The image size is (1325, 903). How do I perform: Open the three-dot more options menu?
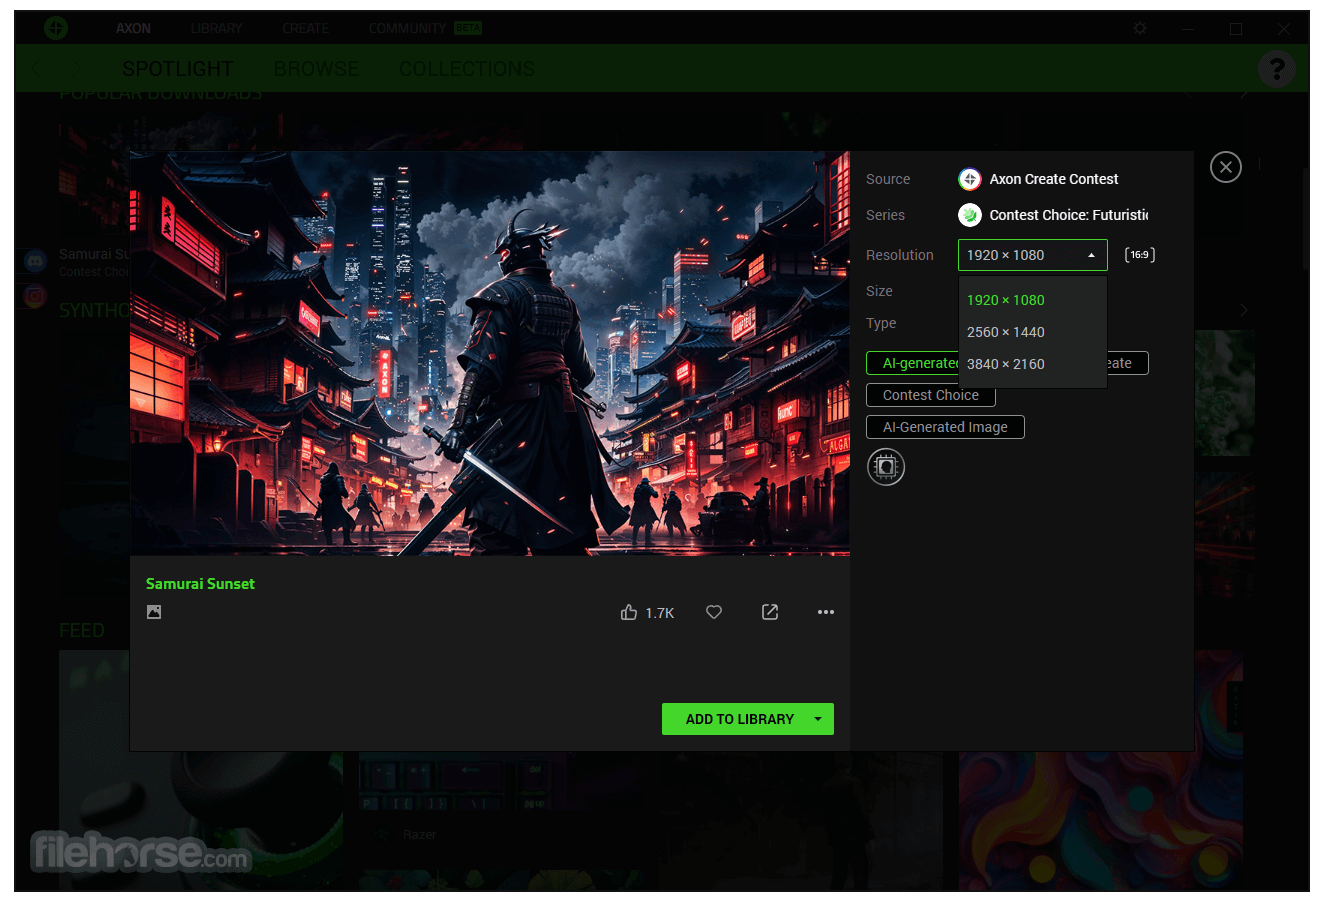826,612
